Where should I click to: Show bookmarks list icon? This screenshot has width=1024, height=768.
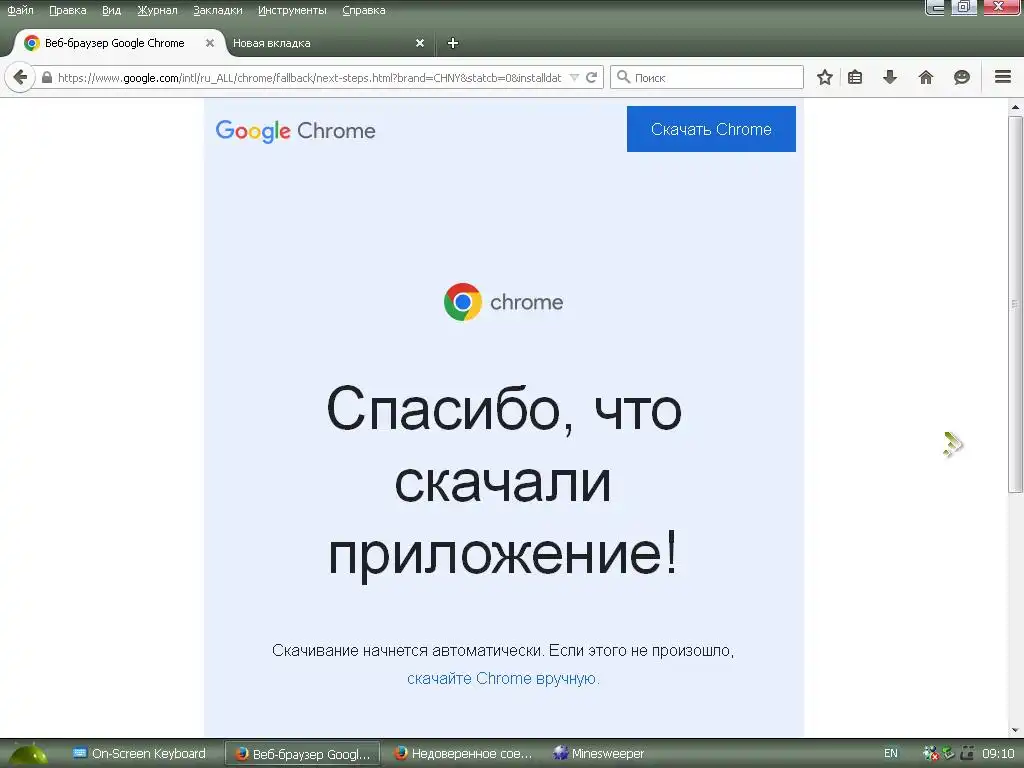click(855, 78)
